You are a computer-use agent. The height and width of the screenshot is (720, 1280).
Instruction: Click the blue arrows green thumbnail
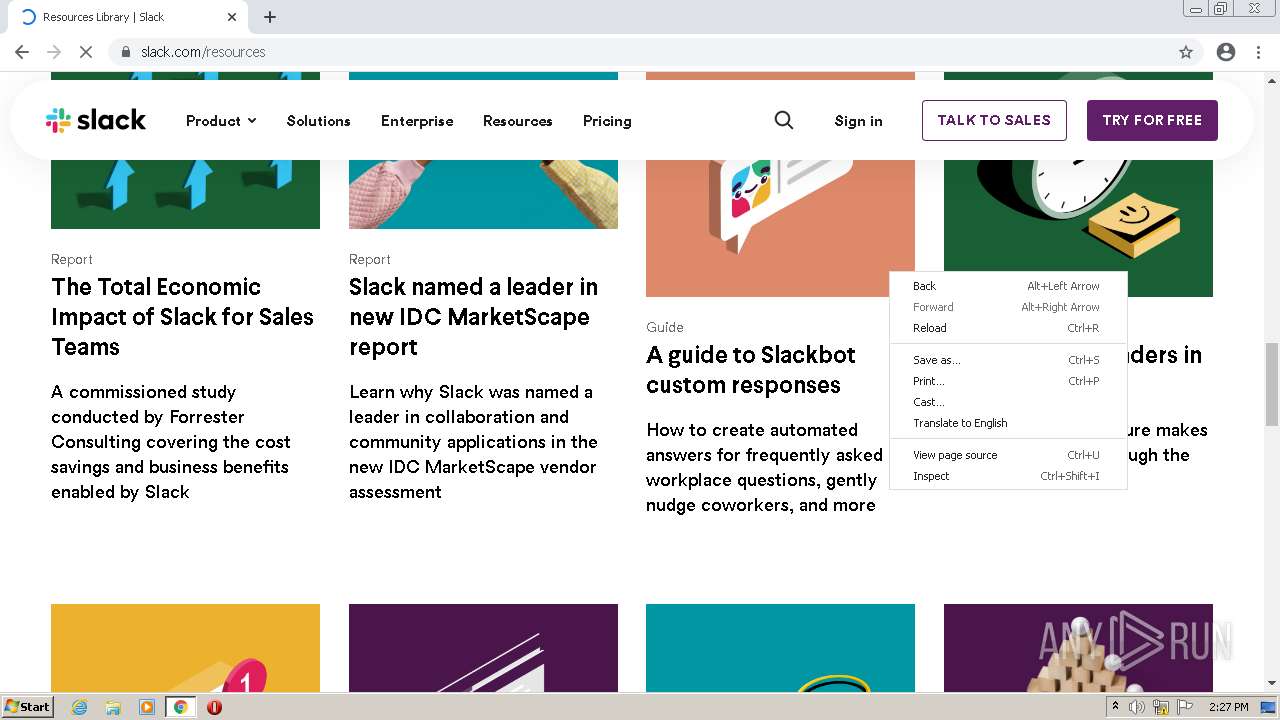tap(185, 192)
